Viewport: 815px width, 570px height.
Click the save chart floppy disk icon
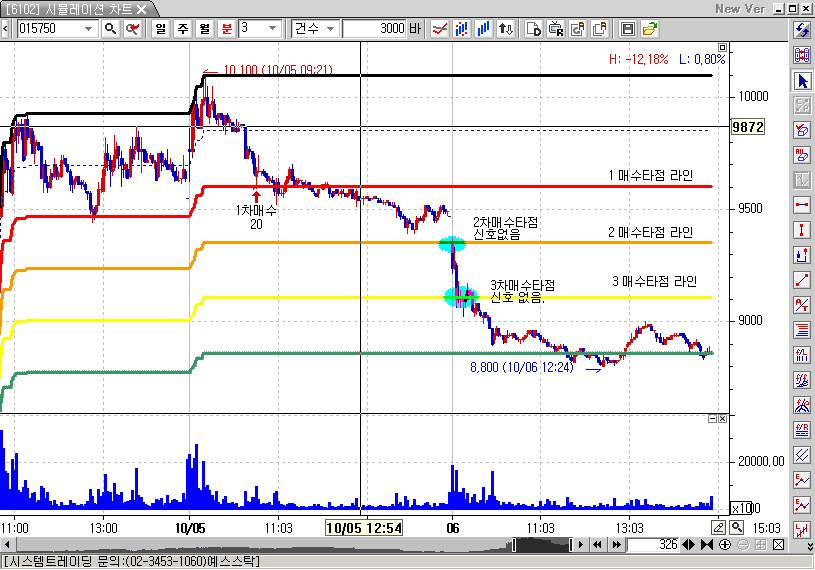coord(627,29)
